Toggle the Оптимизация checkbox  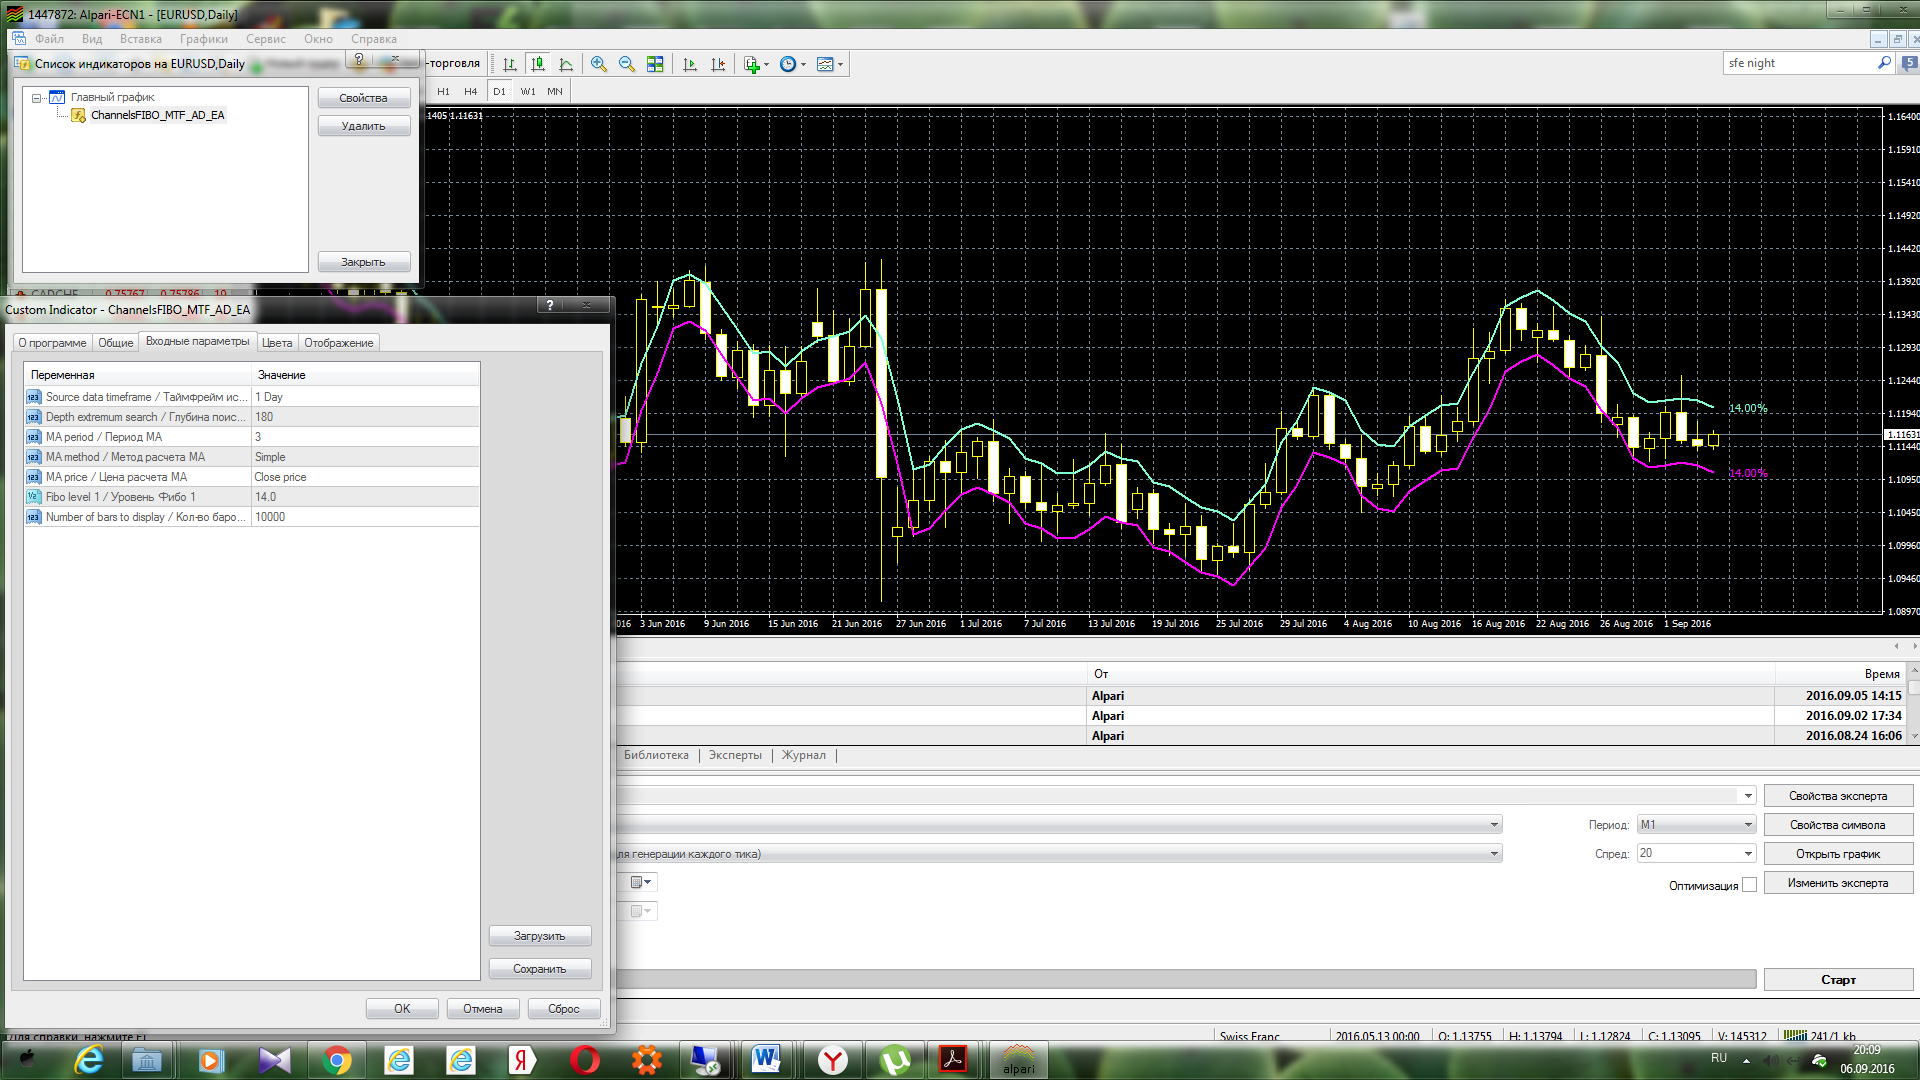coord(1749,885)
